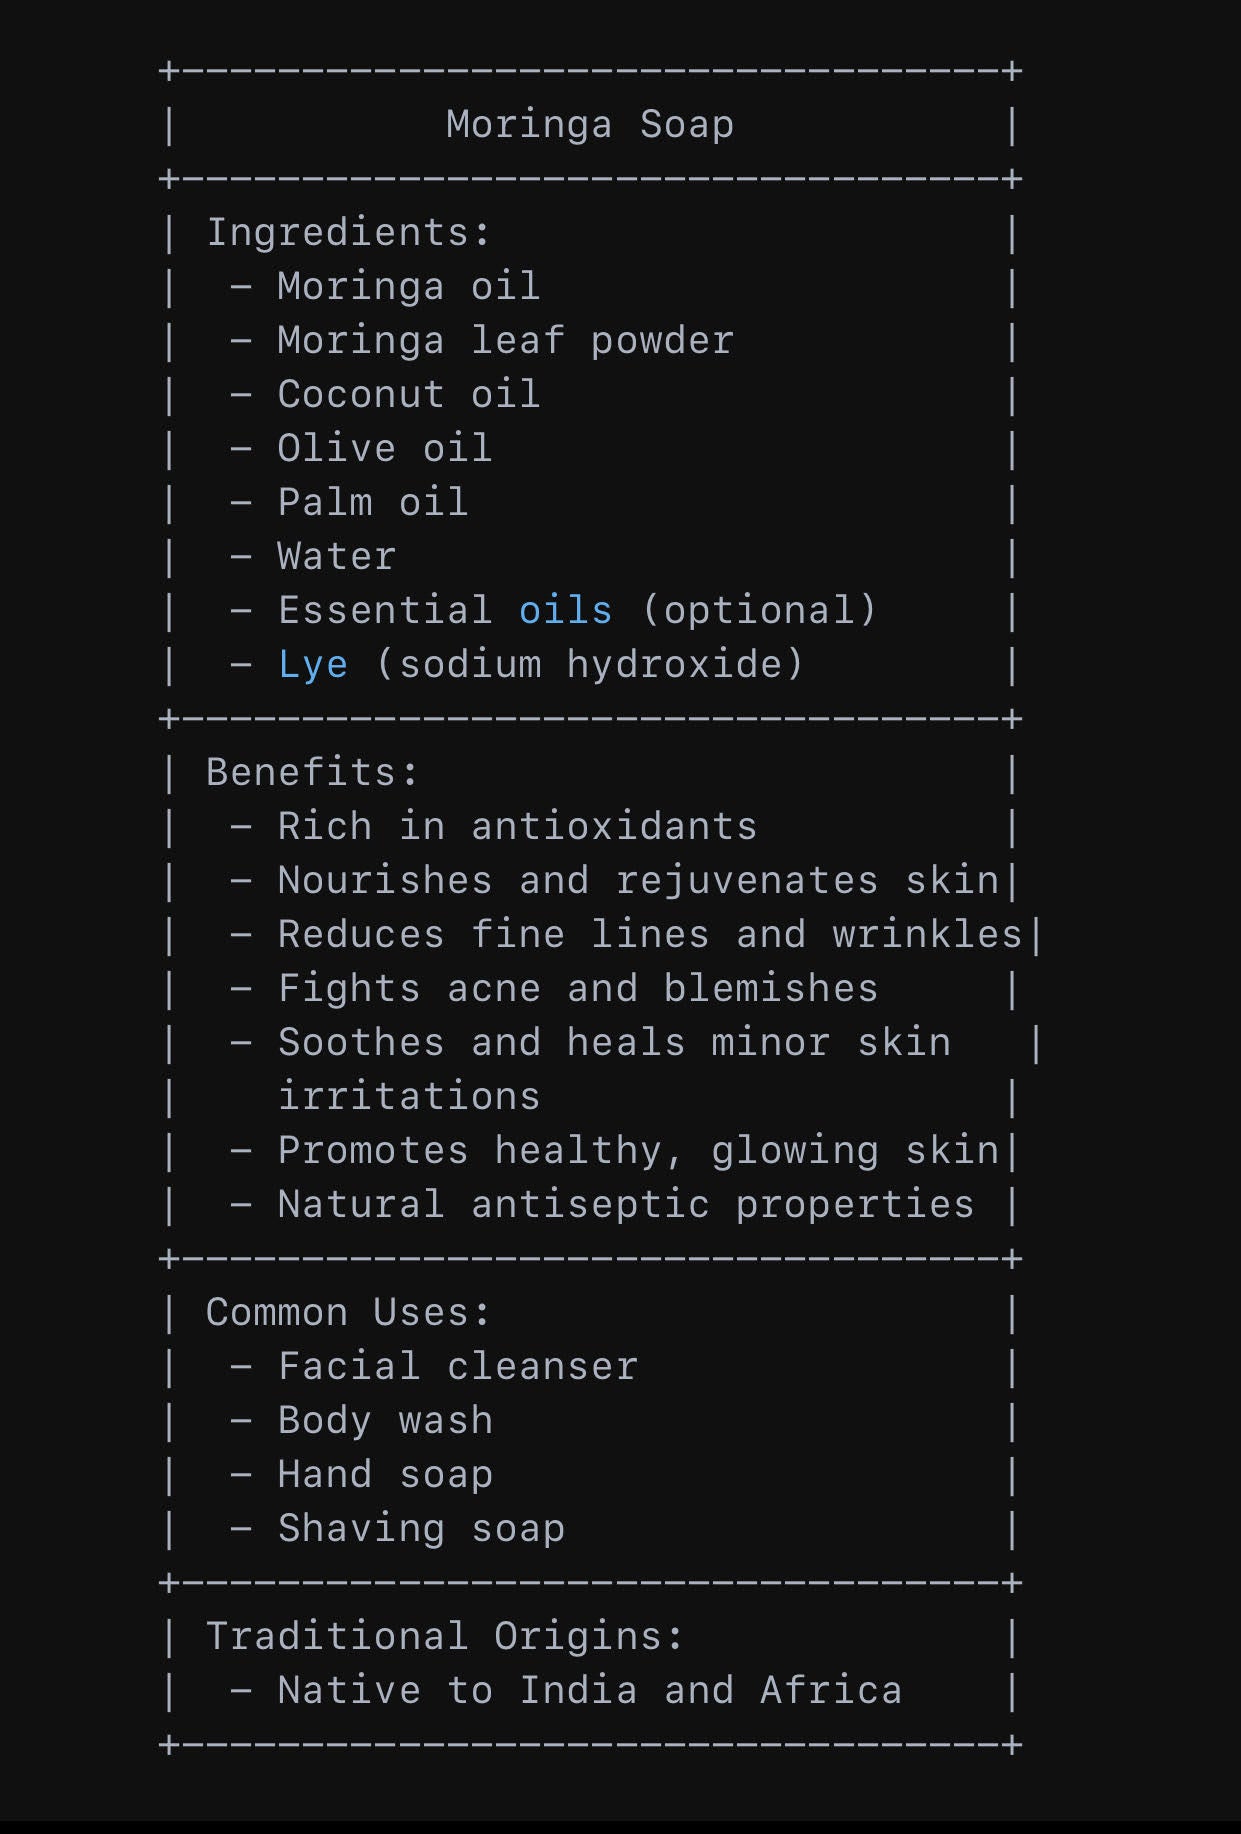Click the "Shaving soap" line
This screenshot has height=1834, width=1241.
[421, 1528]
